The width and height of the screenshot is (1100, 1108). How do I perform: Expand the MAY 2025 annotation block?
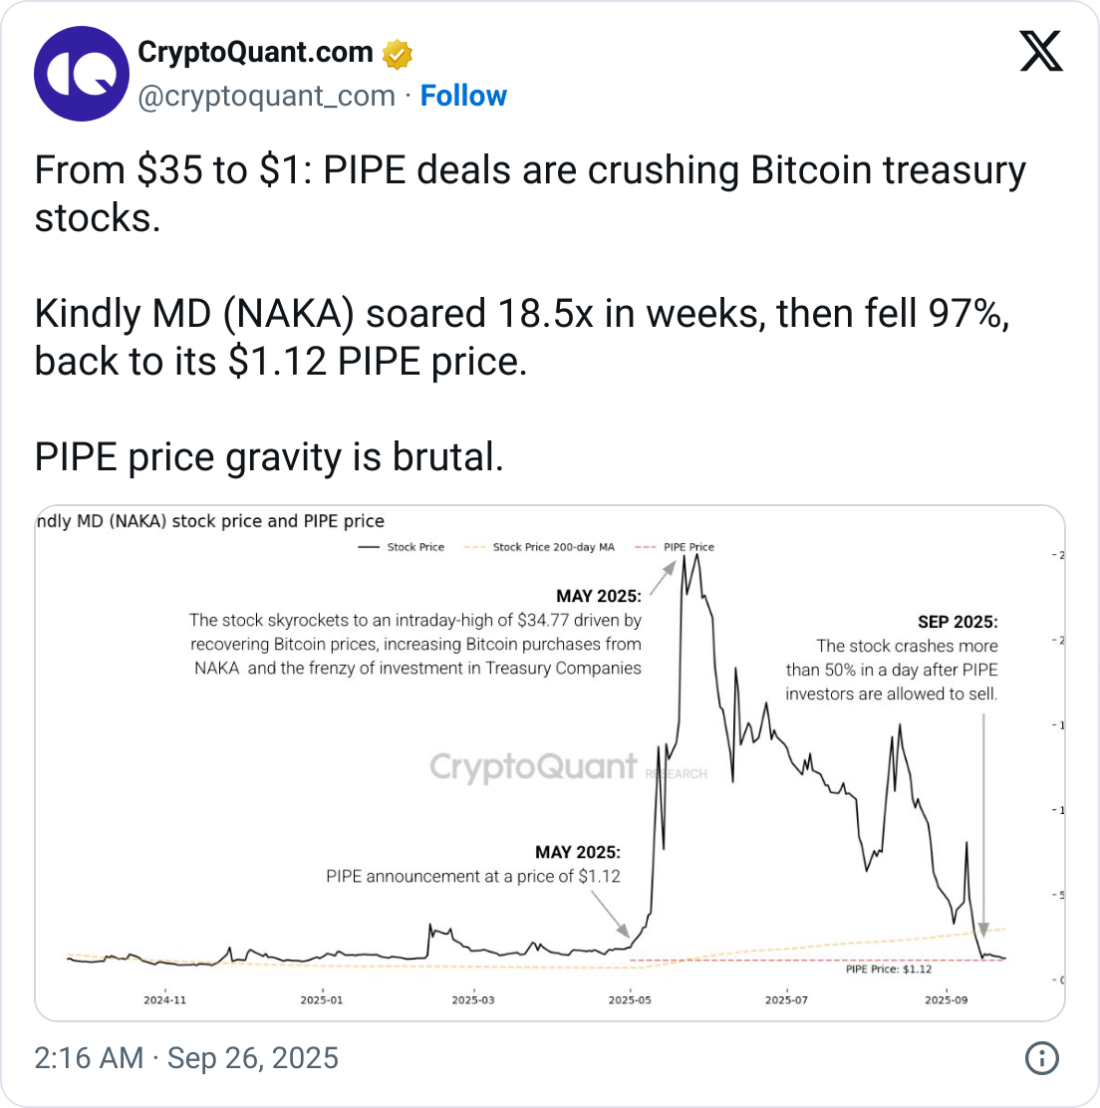(415, 632)
